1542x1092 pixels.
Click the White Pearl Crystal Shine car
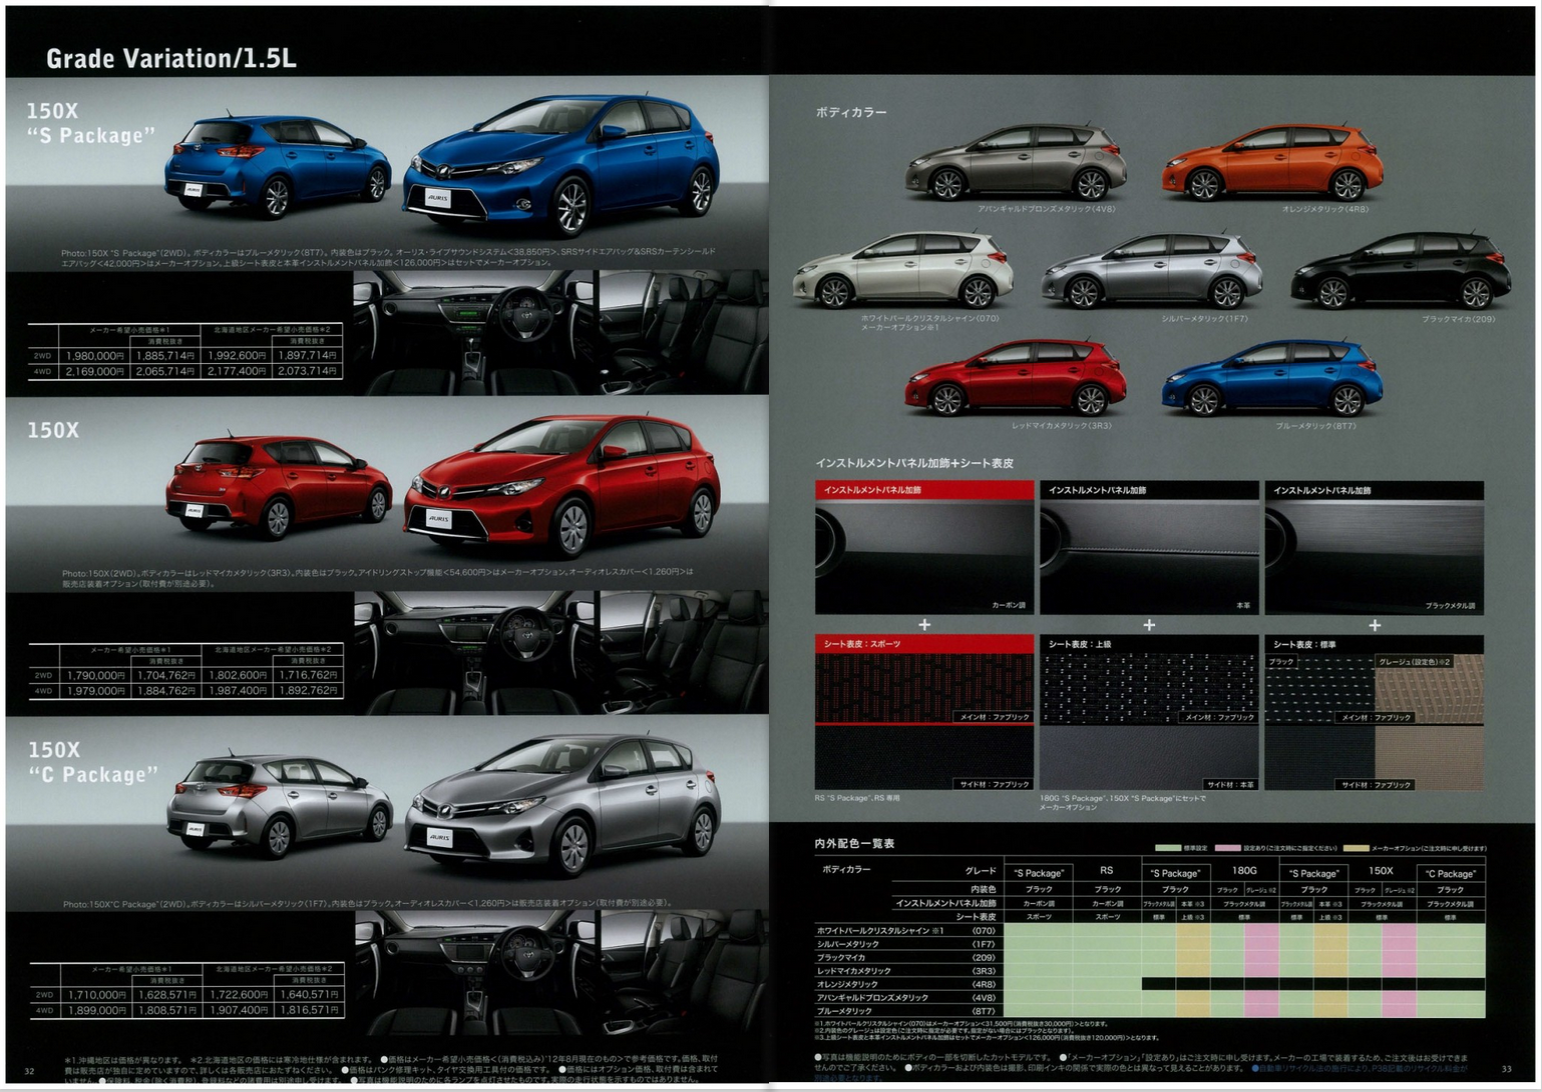coord(902,269)
